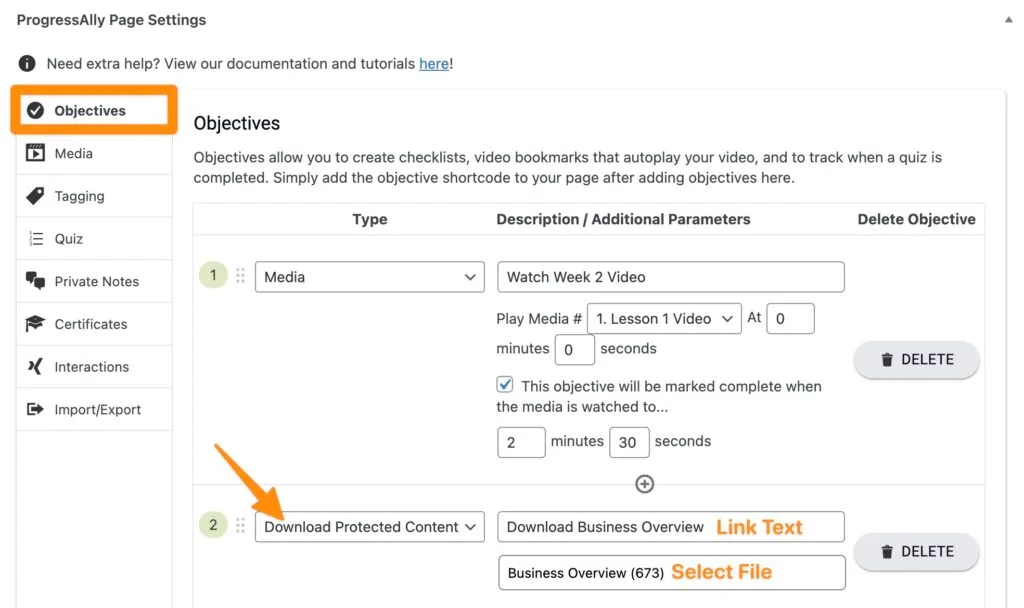The width and height of the screenshot is (1024, 608).
Task: Open the Download Protected Content type dropdown
Action: [x=369, y=527]
